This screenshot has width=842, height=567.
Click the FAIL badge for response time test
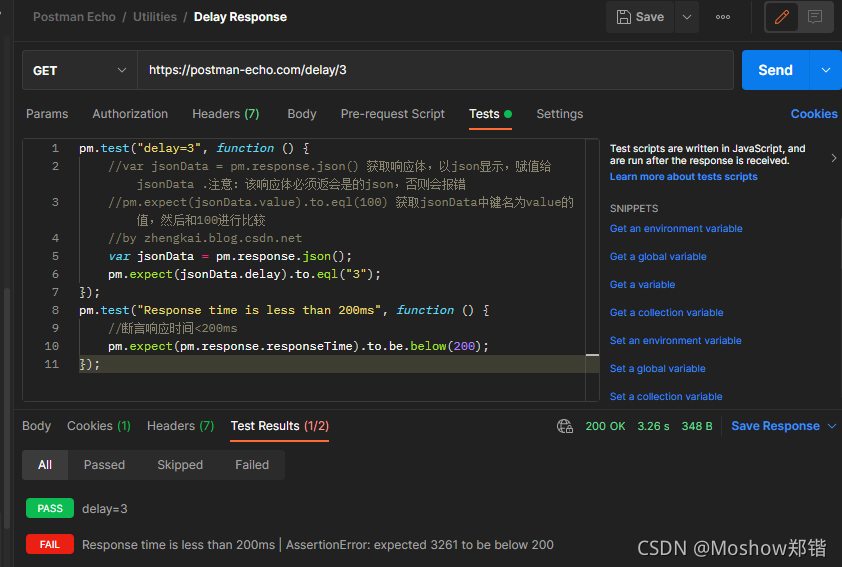pos(50,544)
